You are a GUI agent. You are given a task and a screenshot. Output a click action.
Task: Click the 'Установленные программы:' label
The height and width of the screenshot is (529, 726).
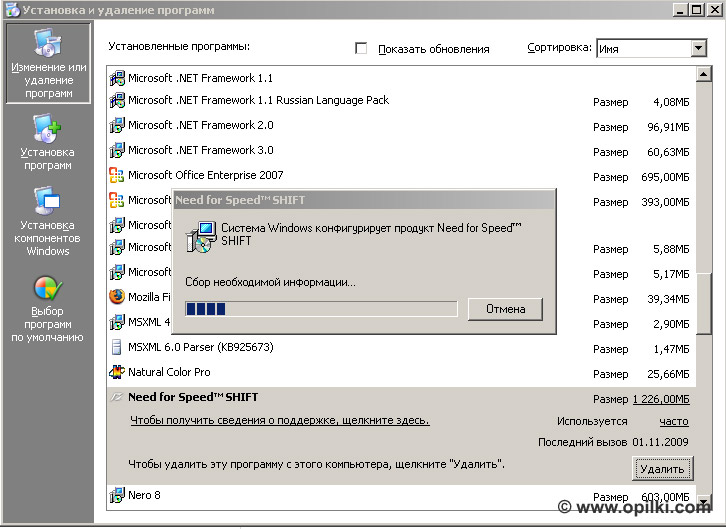pyautogui.click(x=179, y=46)
